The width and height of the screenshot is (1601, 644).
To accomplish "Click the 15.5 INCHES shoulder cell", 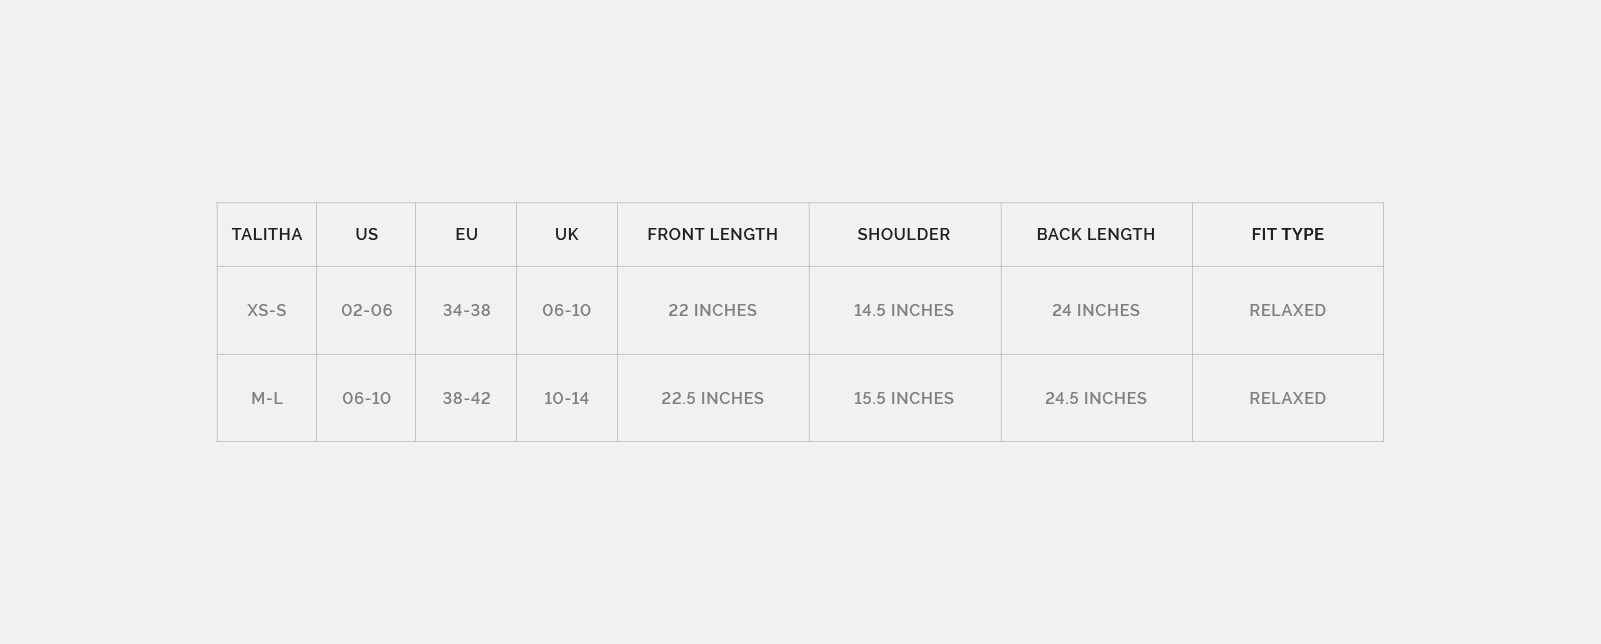I will click(x=904, y=399).
